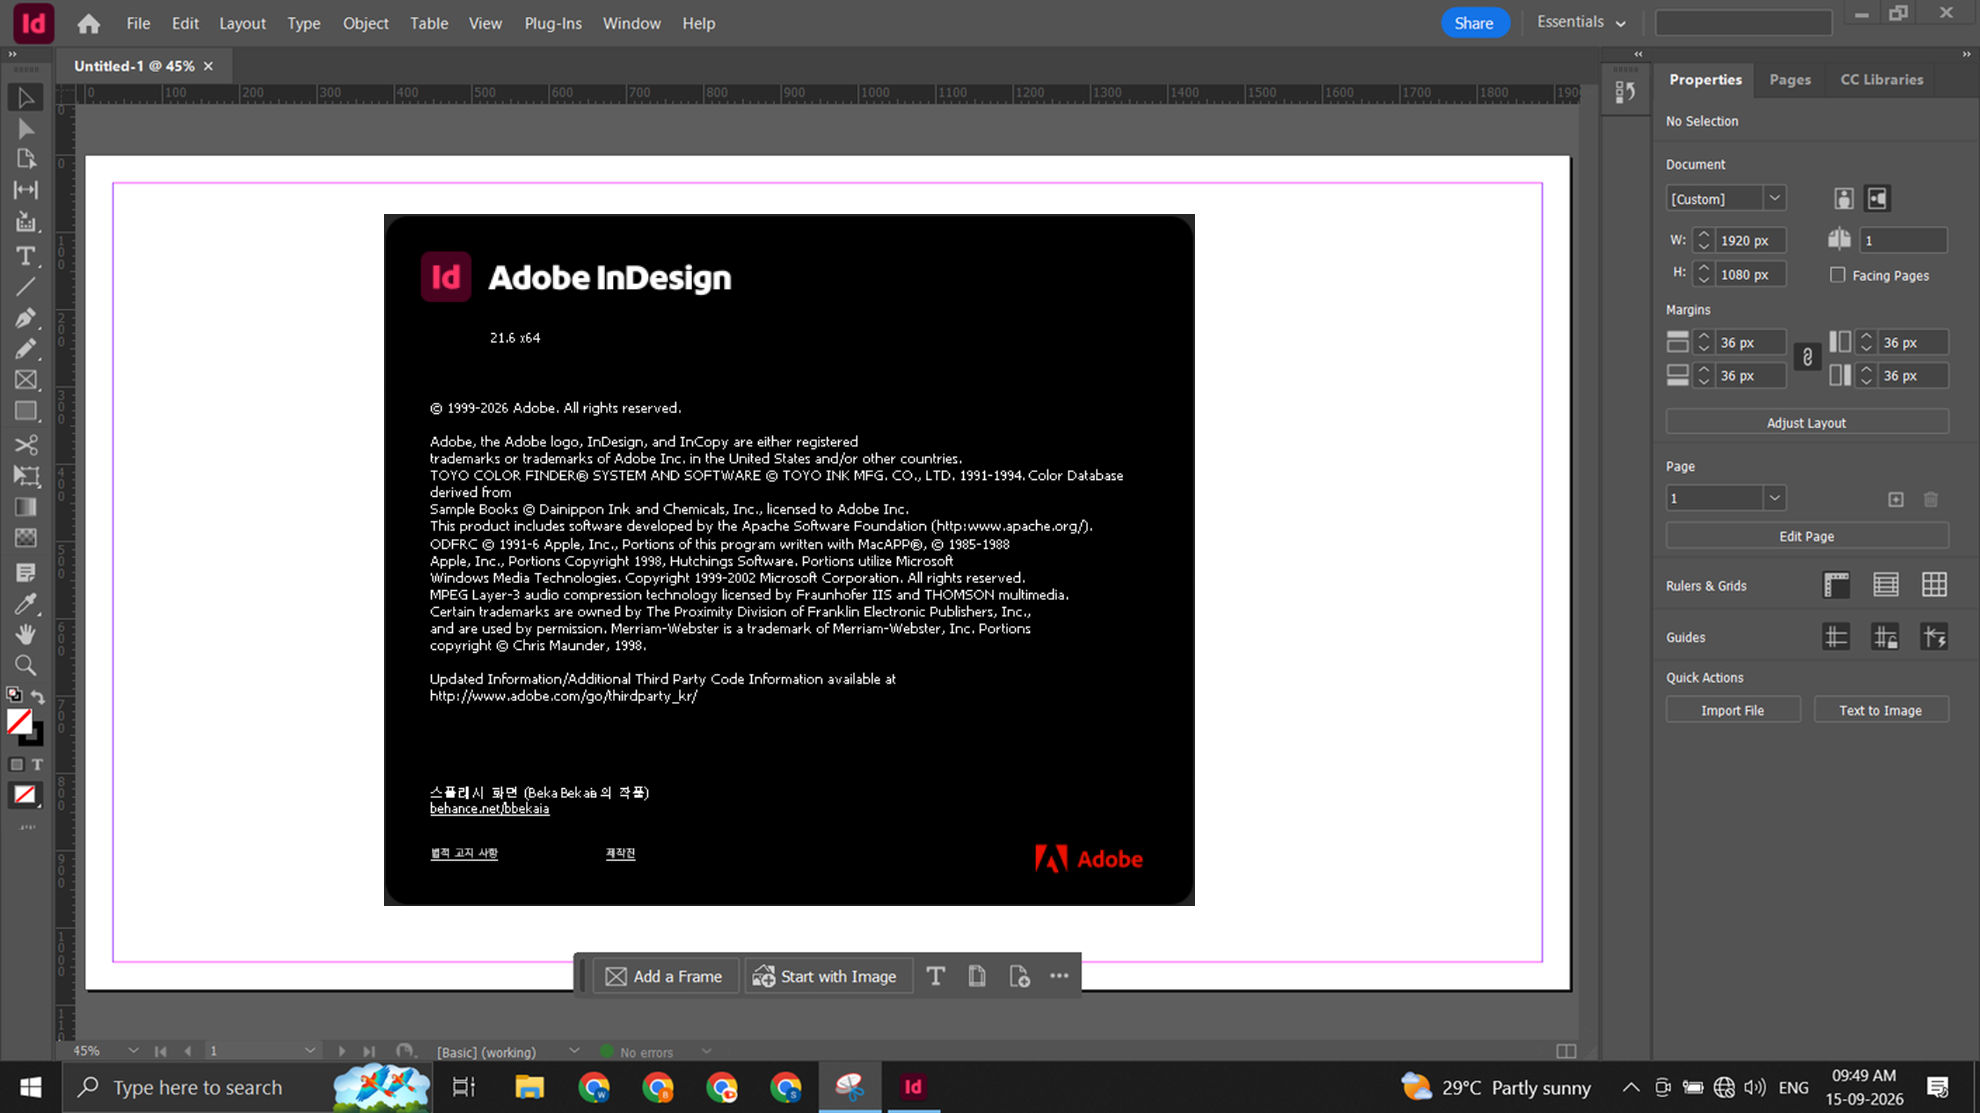Open the Page number dropdown in Properties

(1774, 497)
